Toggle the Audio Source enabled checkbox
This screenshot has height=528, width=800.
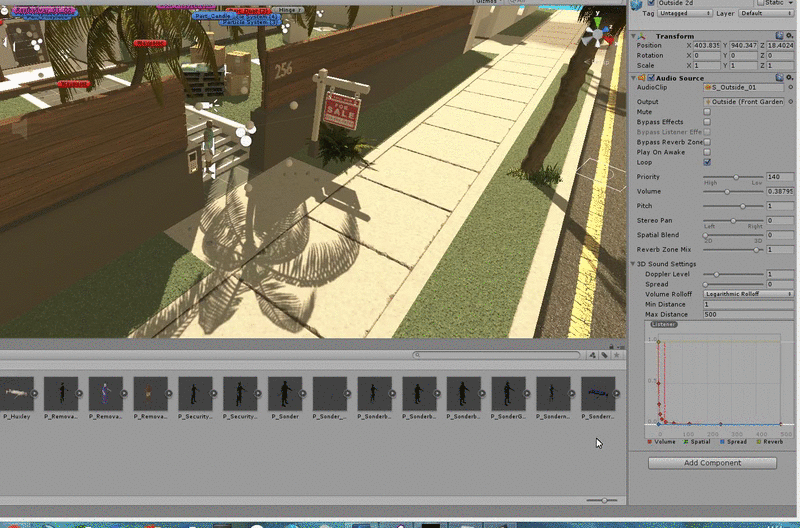coord(651,78)
